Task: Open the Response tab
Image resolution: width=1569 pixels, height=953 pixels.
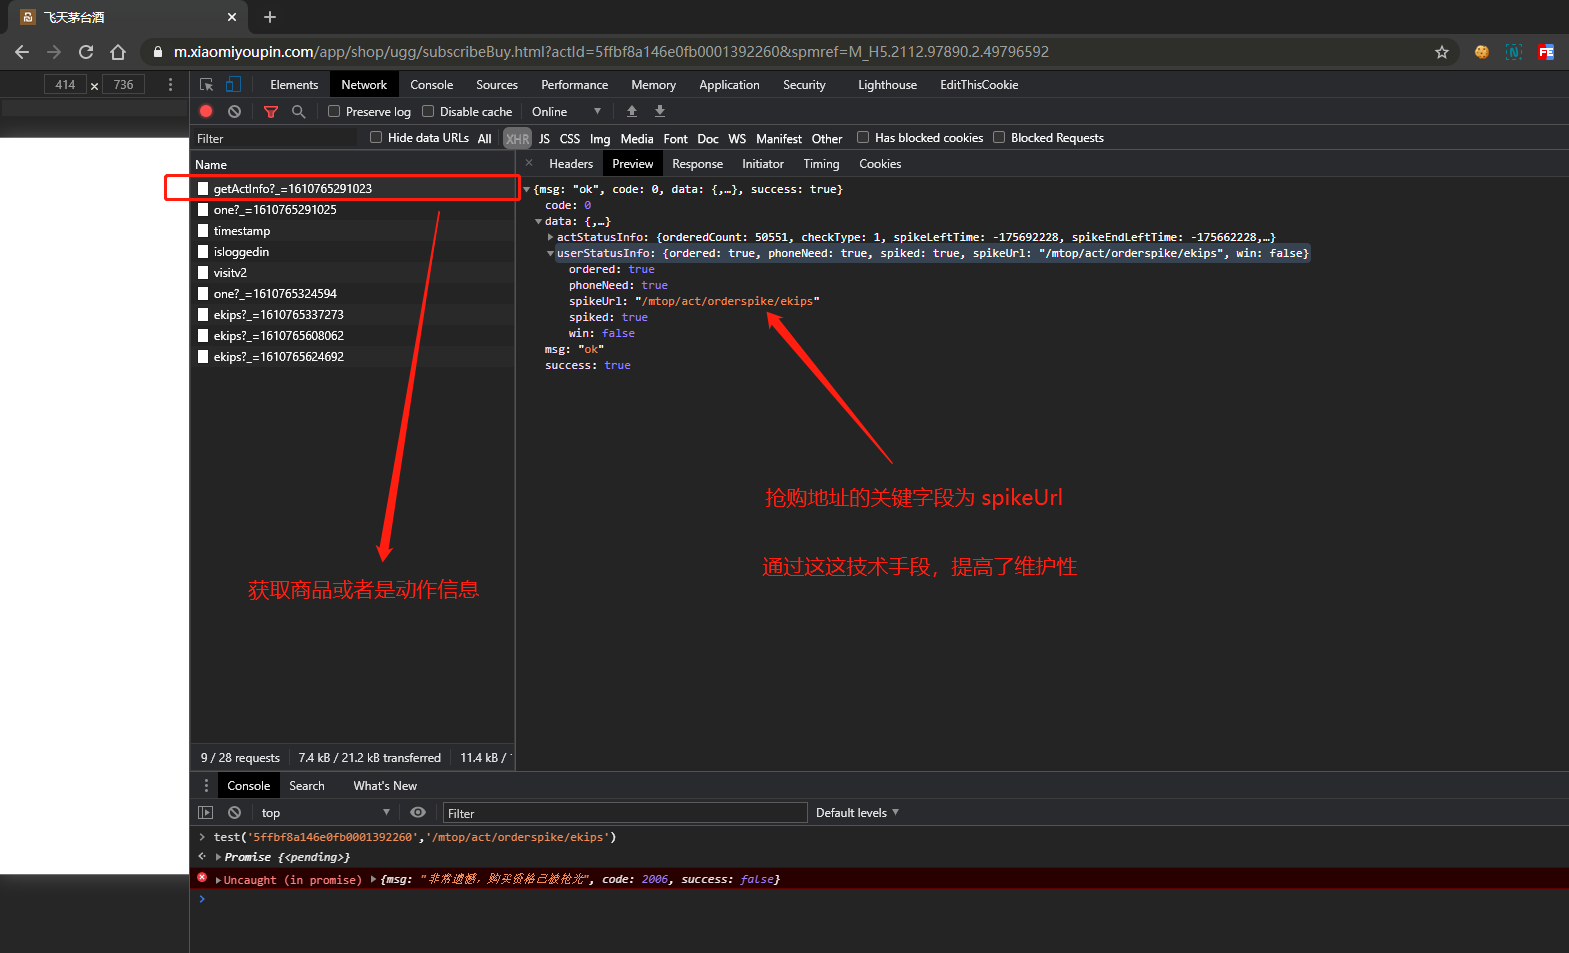Action: point(697,164)
